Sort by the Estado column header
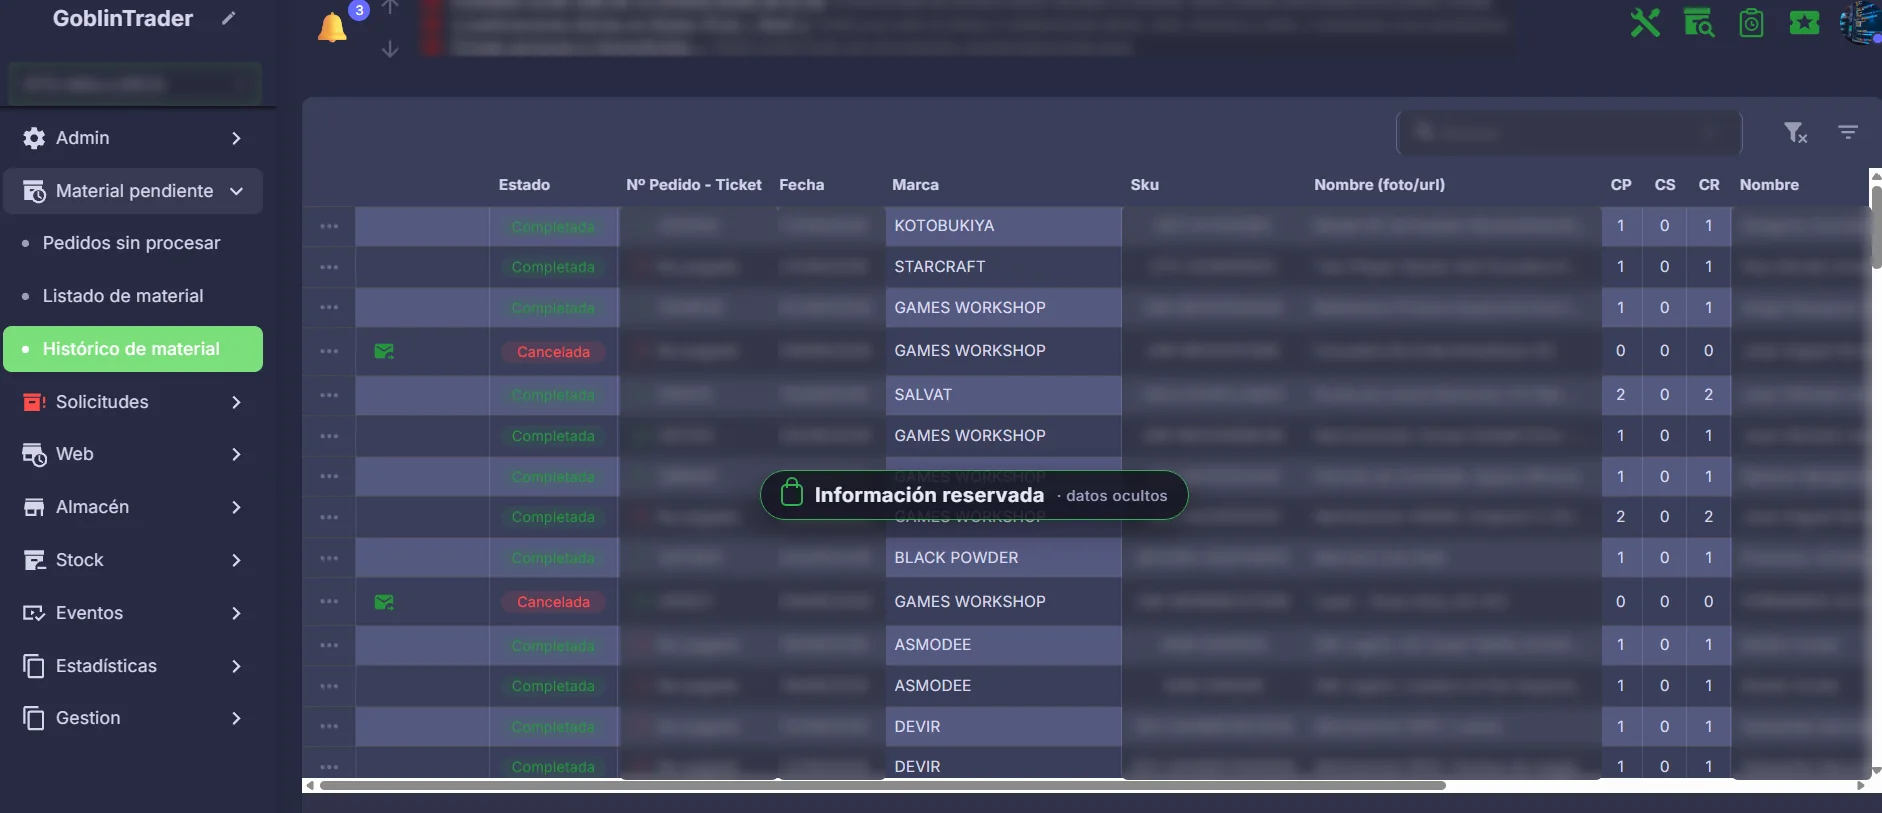The image size is (1882, 813). 524,185
